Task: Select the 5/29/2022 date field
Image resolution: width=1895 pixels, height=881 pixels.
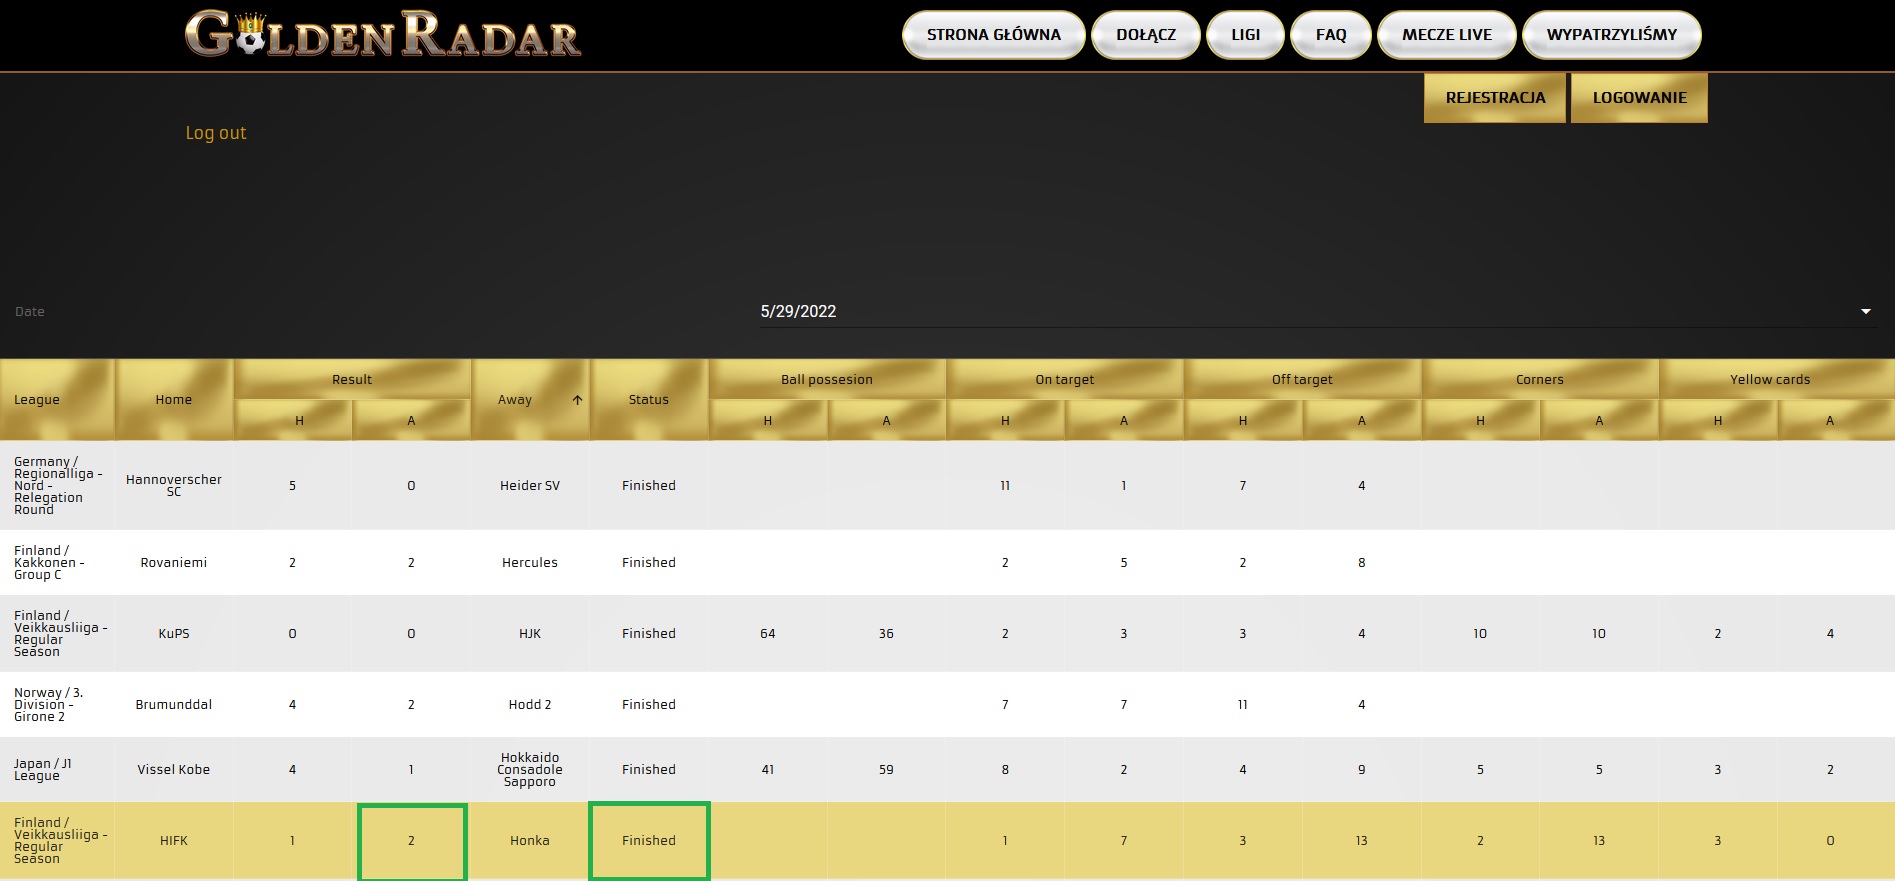Action: tap(1315, 311)
